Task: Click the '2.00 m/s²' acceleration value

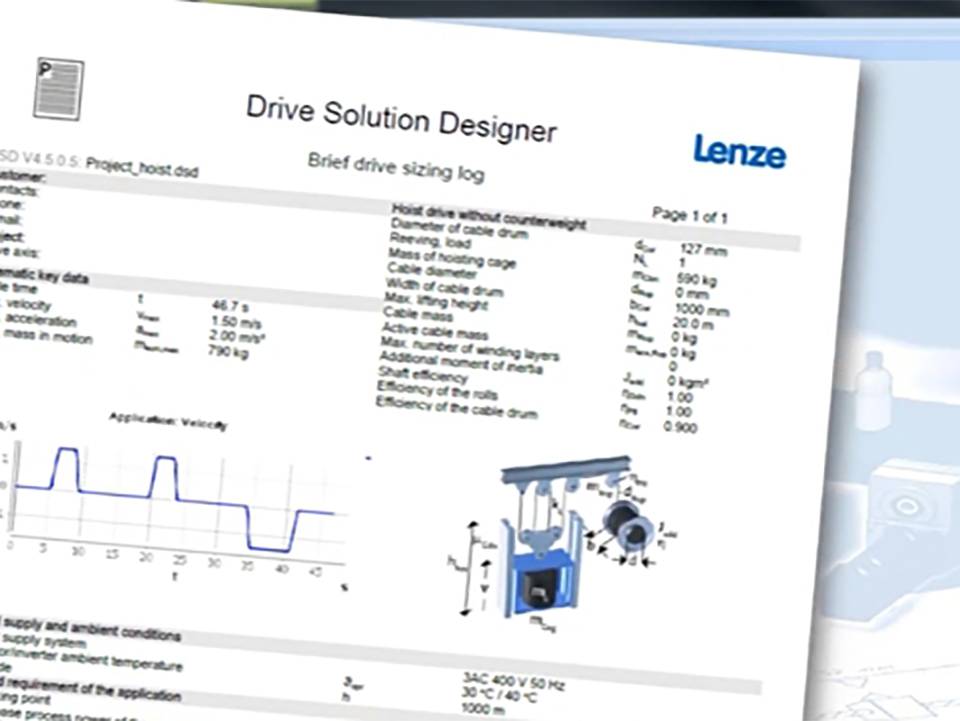Action: (x=237, y=336)
